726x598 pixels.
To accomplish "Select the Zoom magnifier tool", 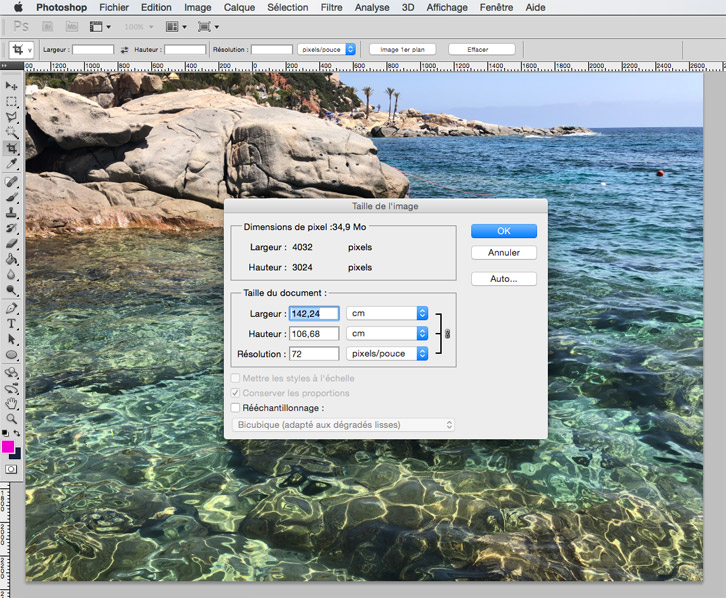I will pos(12,418).
